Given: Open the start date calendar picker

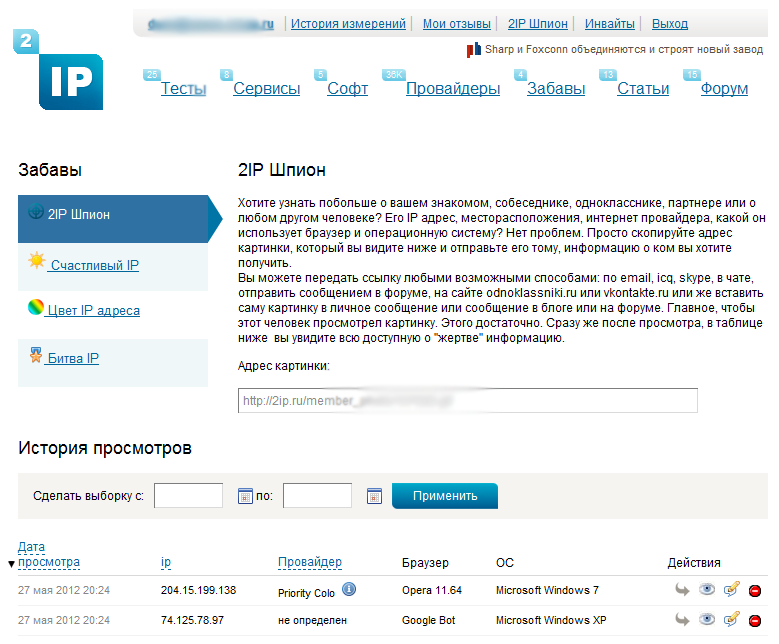Looking at the screenshot, I should (245, 496).
